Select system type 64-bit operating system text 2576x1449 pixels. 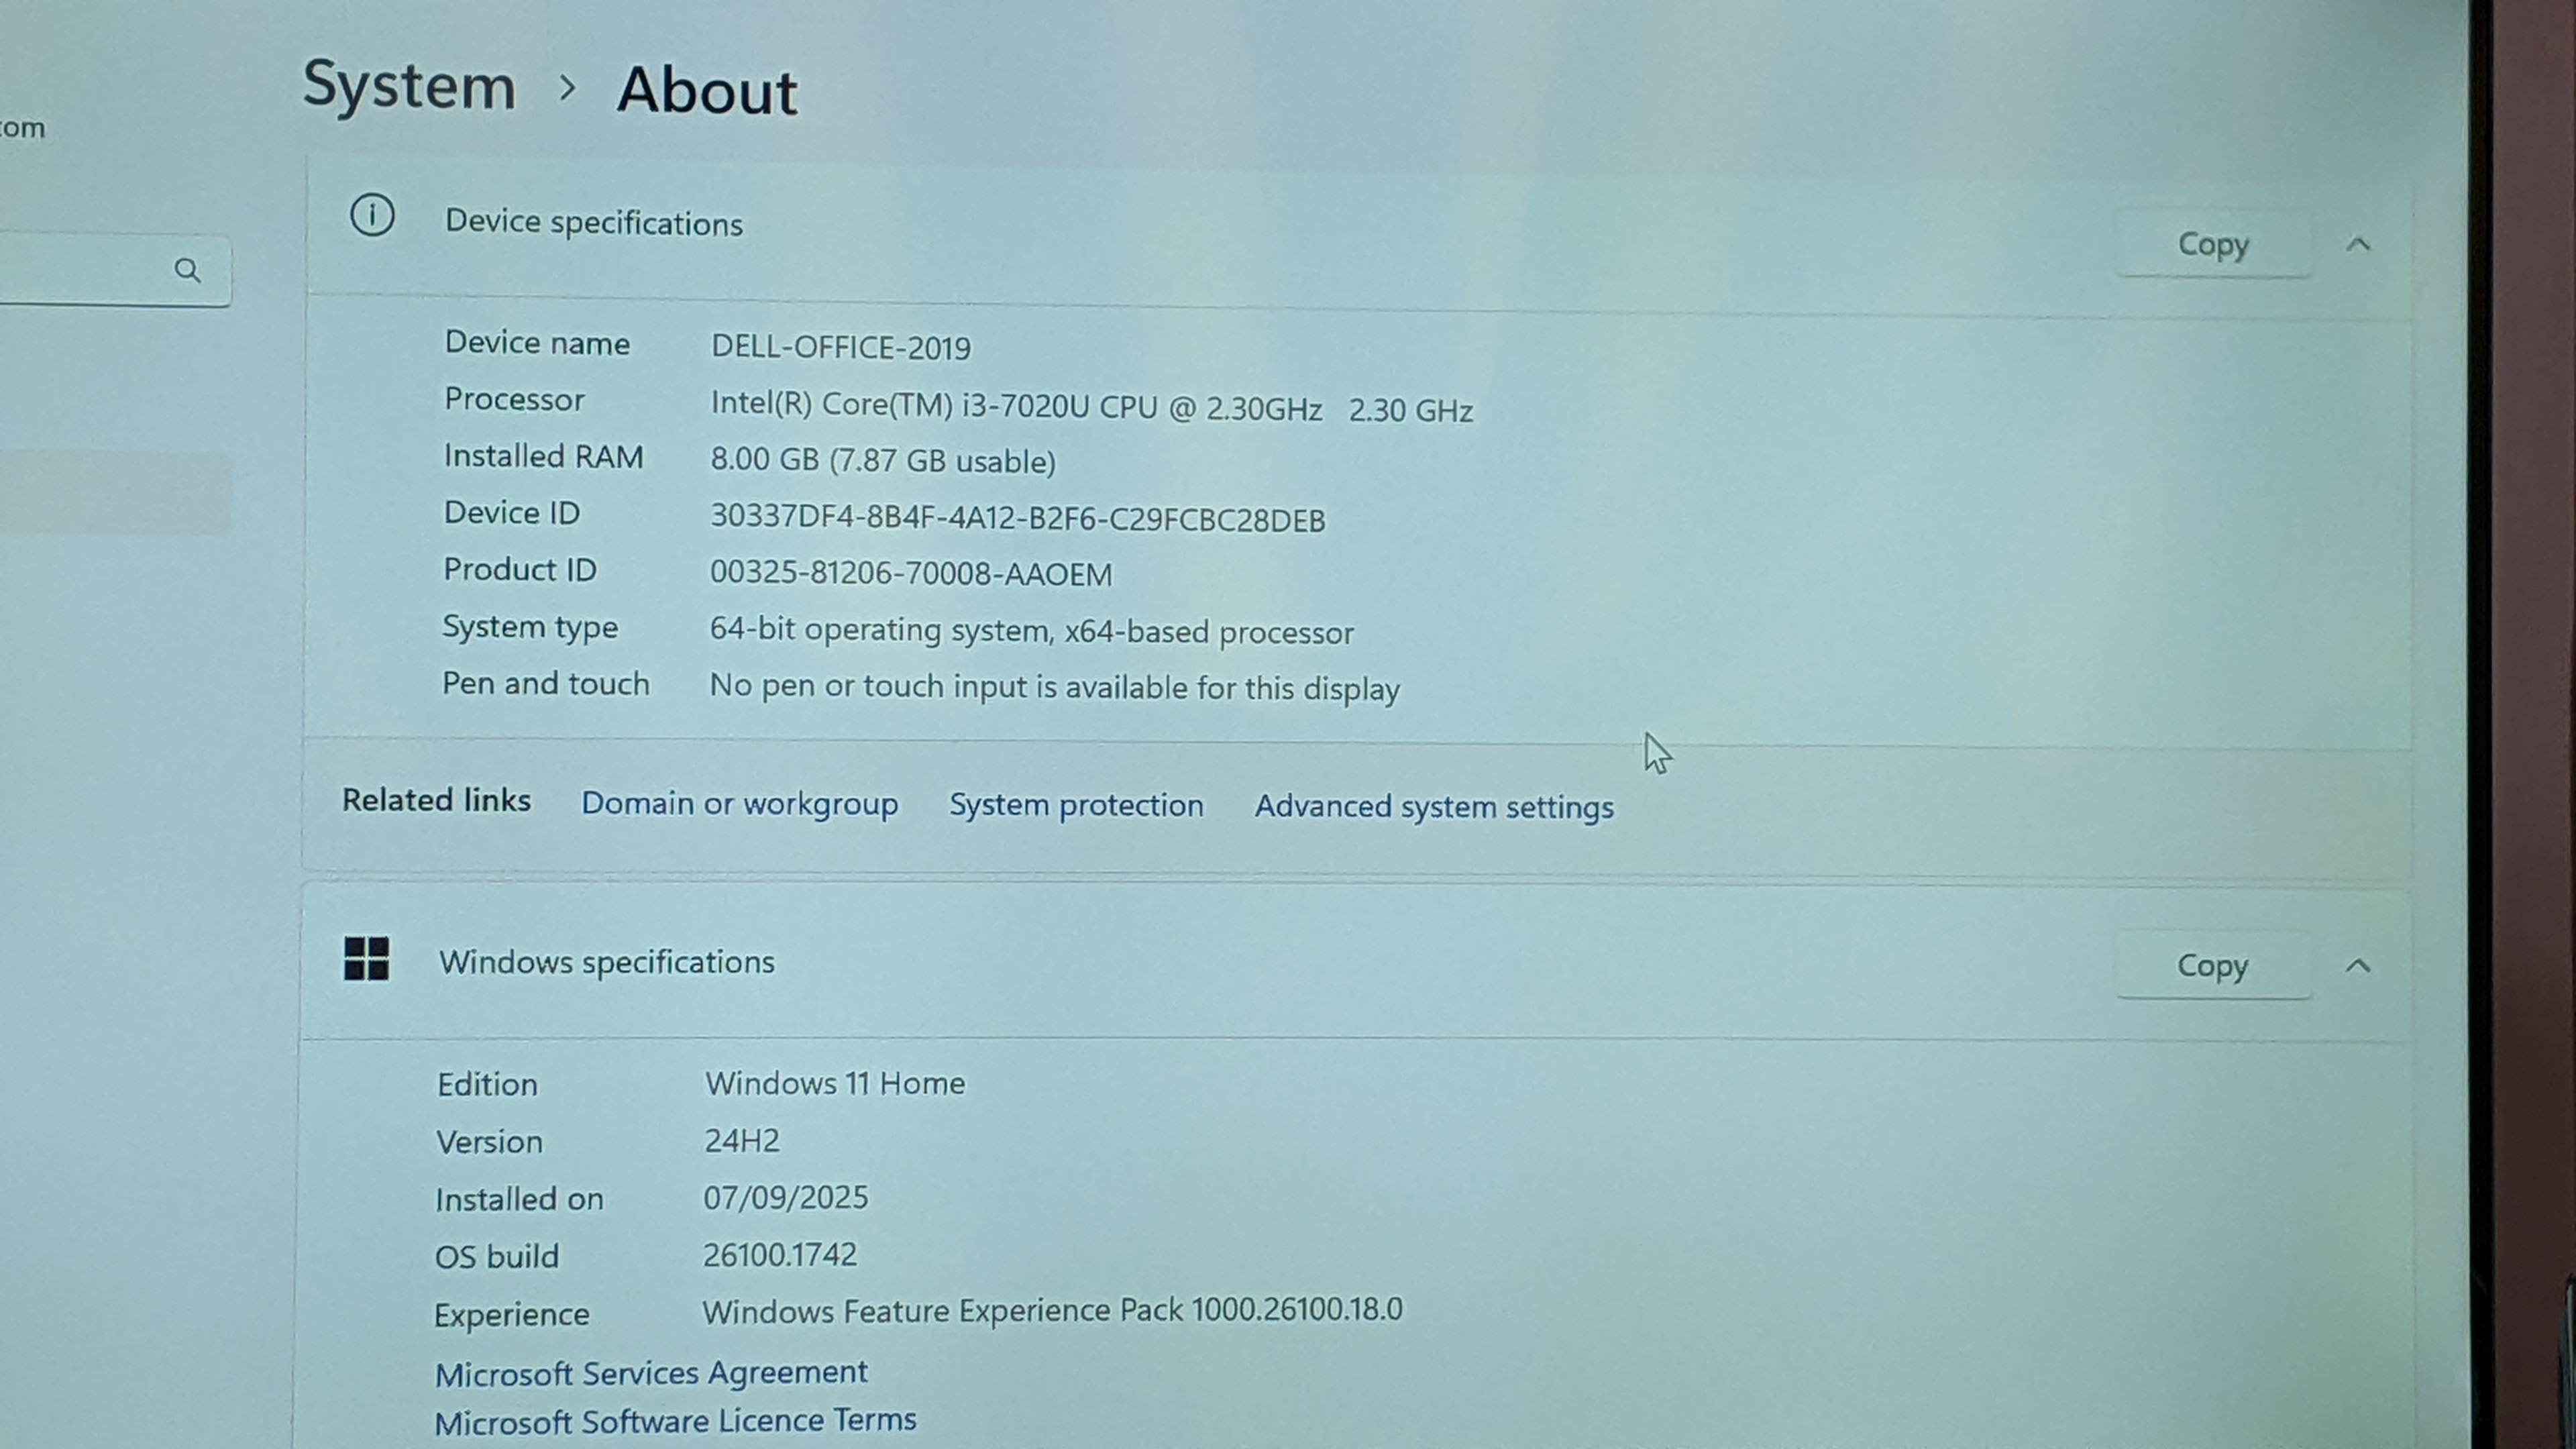coord(1031,631)
